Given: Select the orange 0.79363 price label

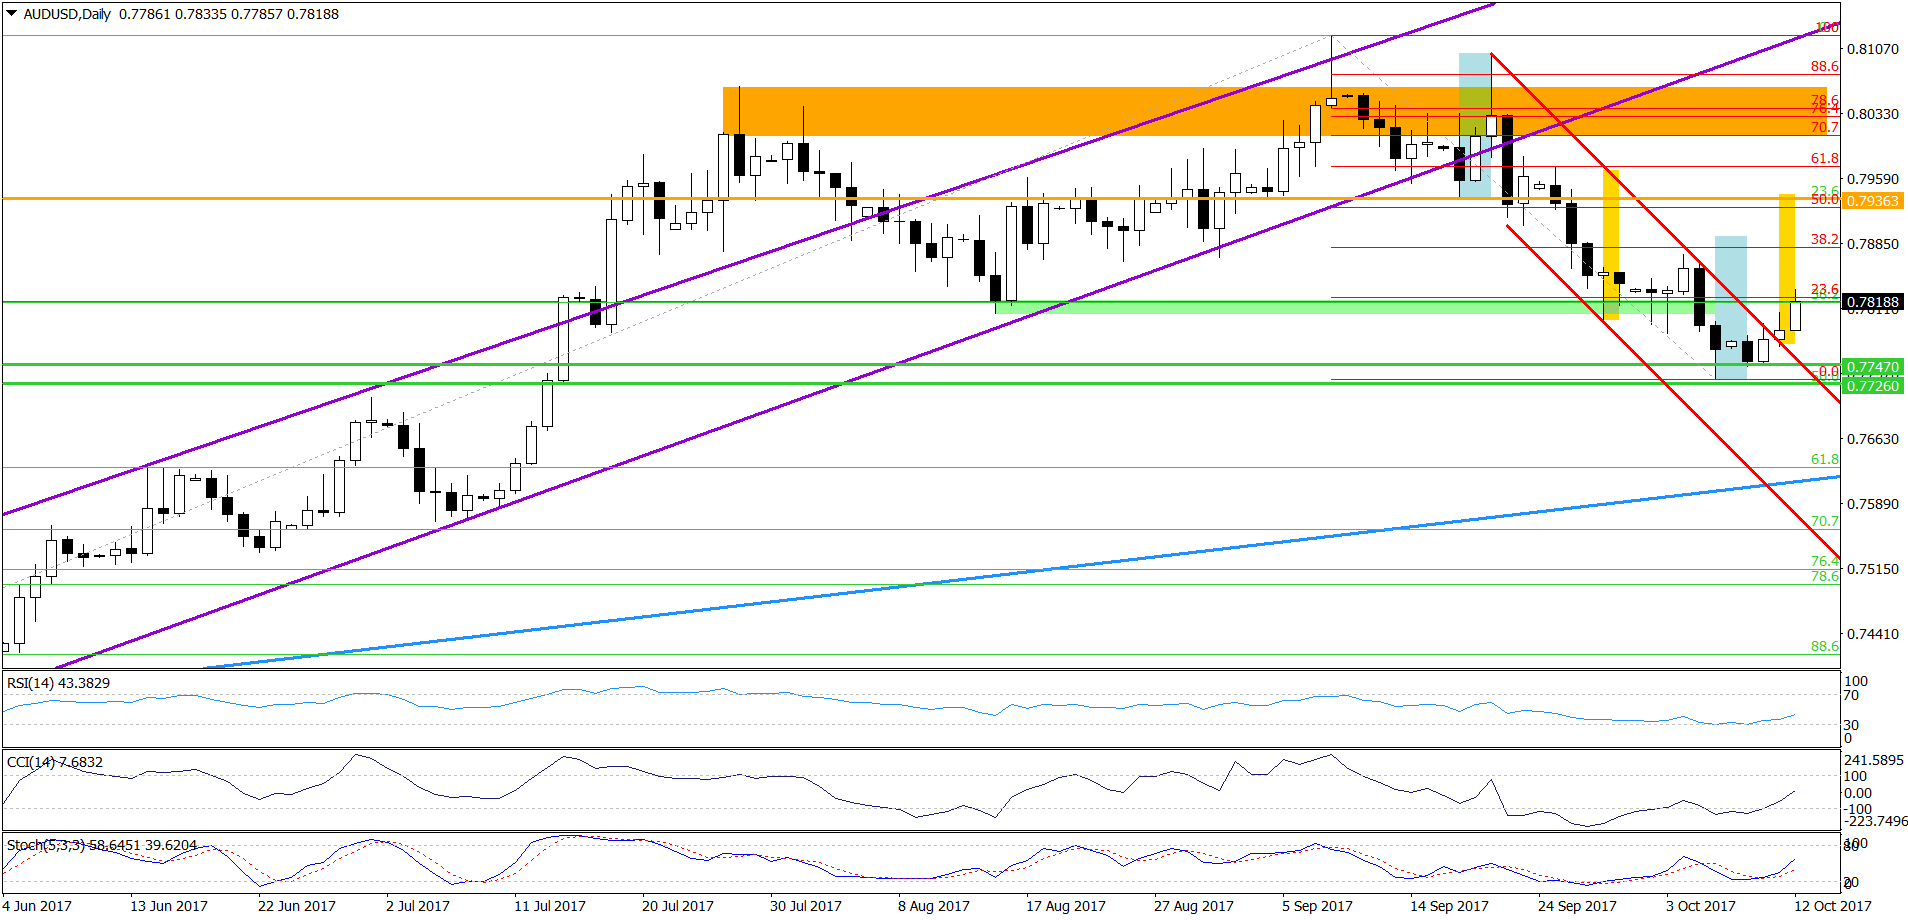Looking at the screenshot, I should coord(1872,201).
